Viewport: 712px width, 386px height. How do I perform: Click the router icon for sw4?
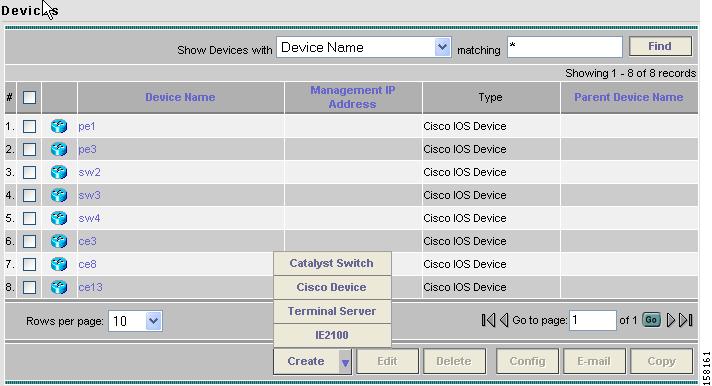[59, 218]
